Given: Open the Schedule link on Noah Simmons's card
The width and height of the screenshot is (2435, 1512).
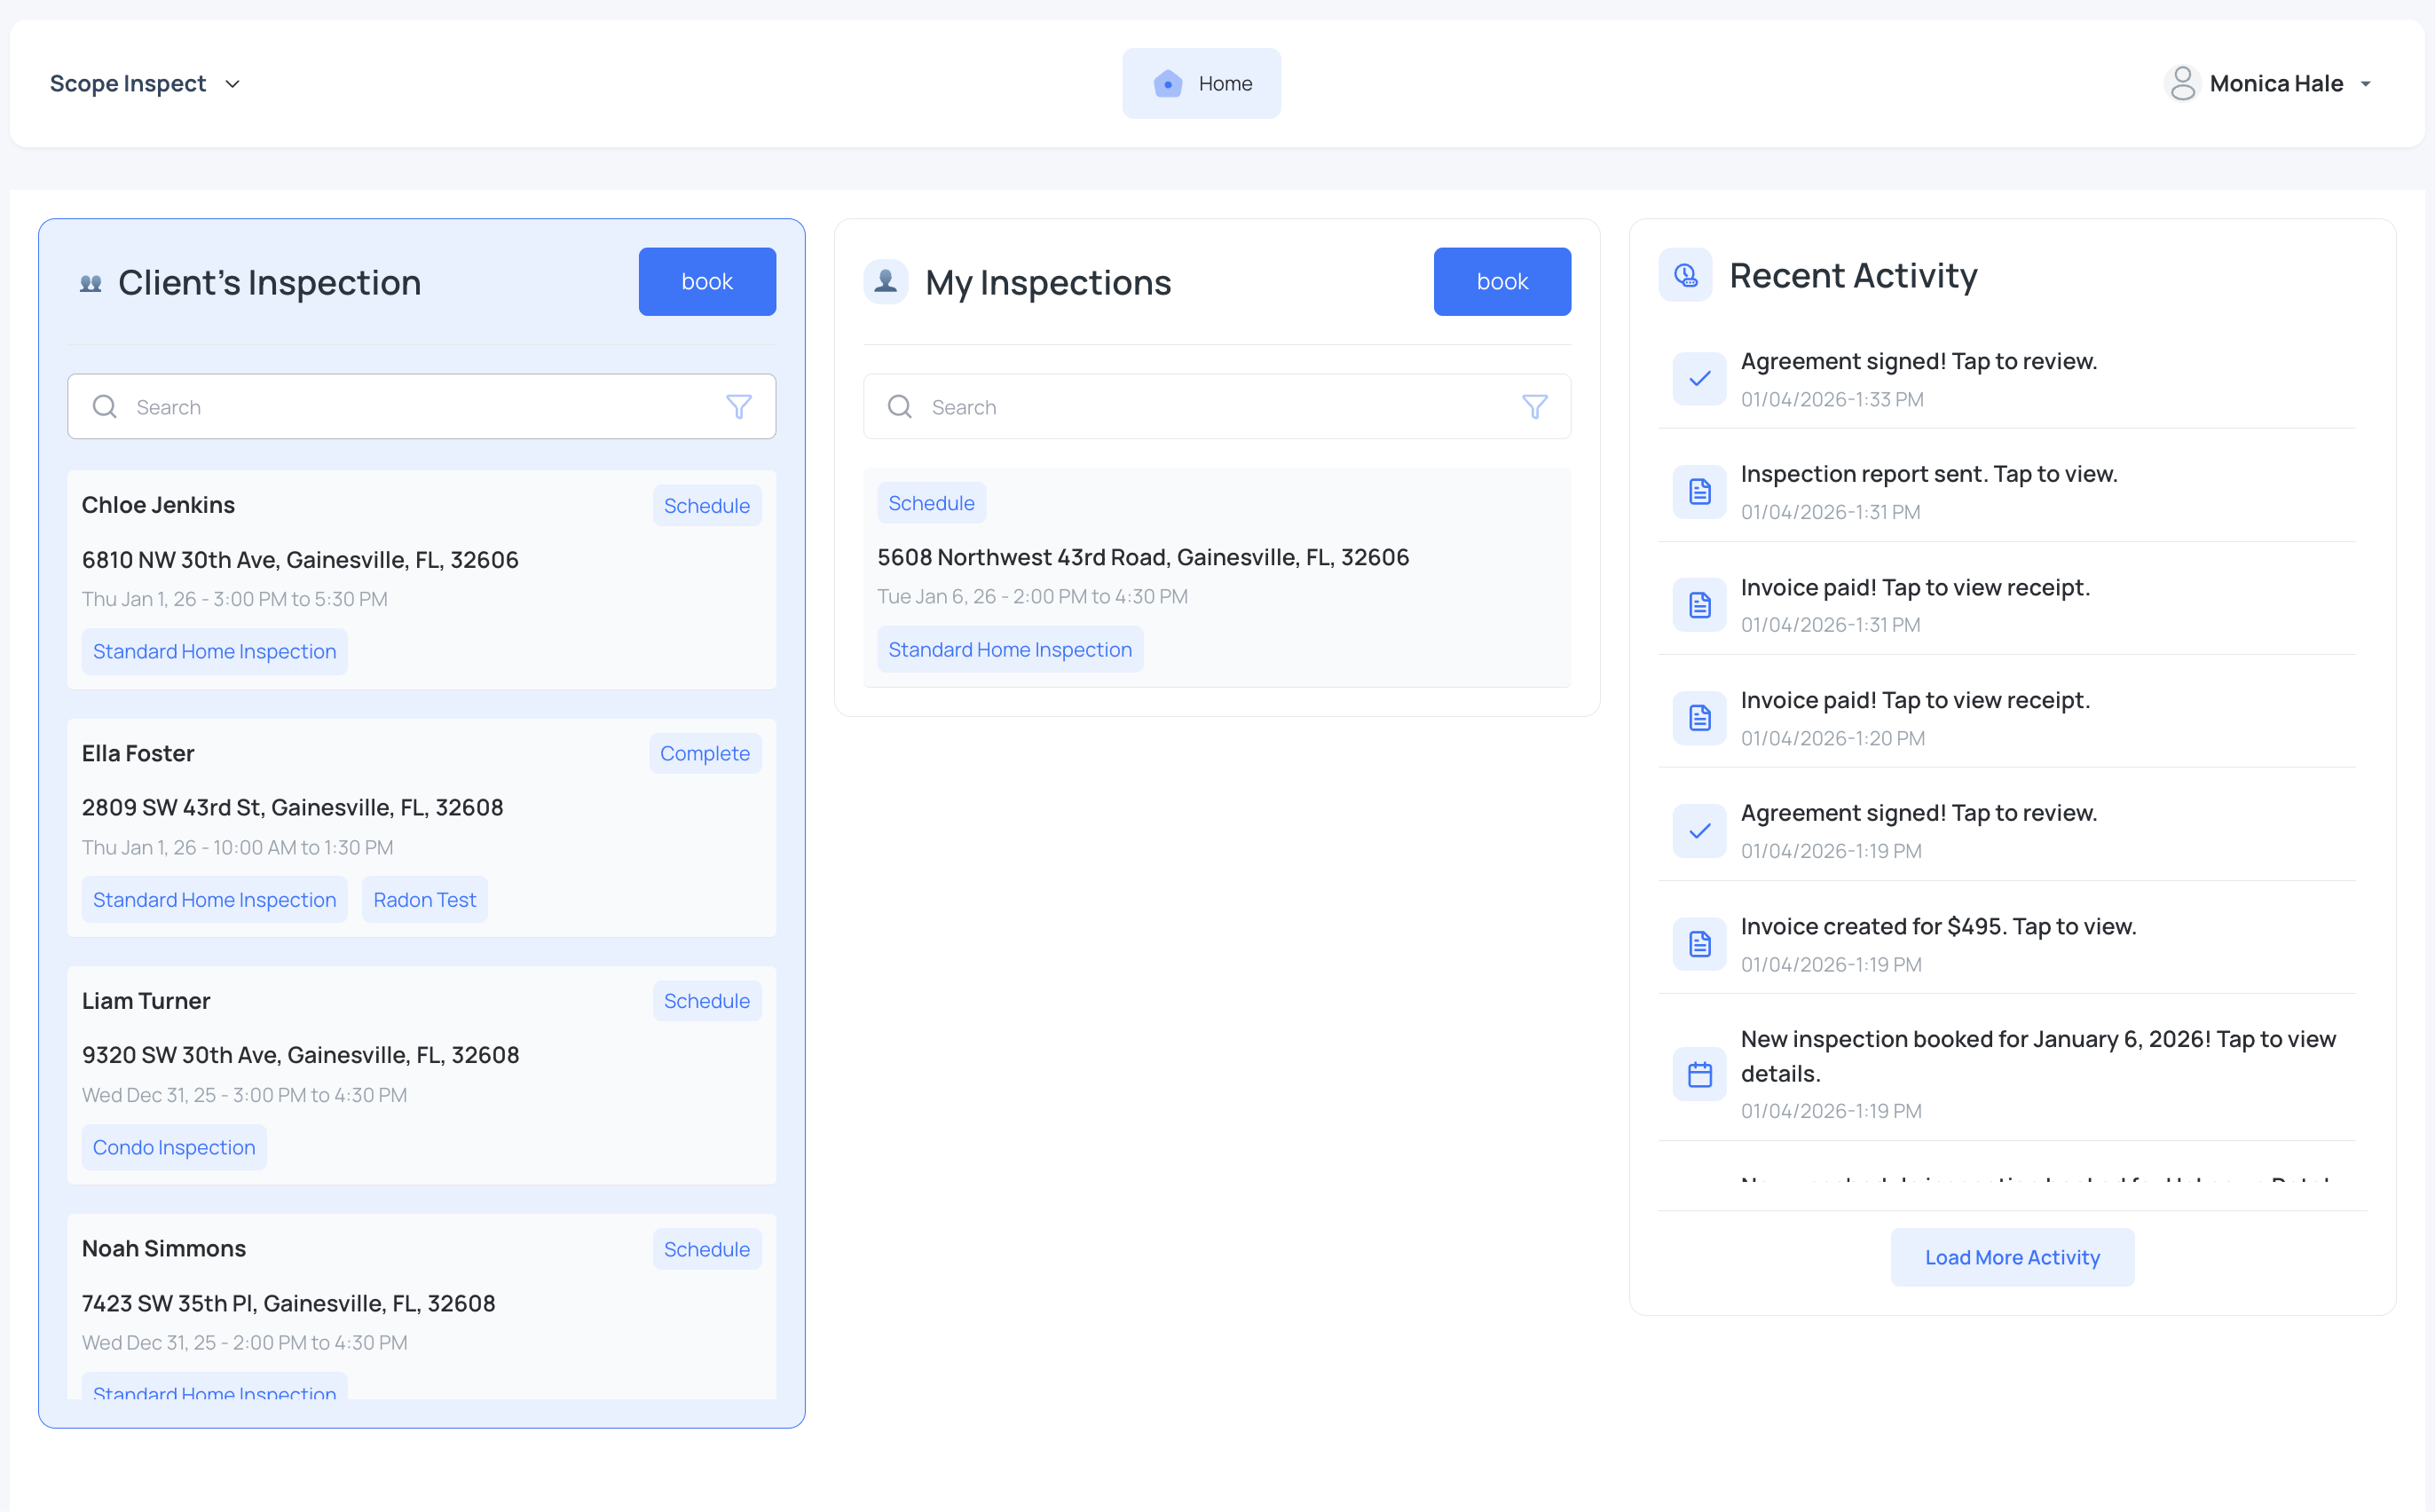Looking at the screenshot, I should (706, 1249).
